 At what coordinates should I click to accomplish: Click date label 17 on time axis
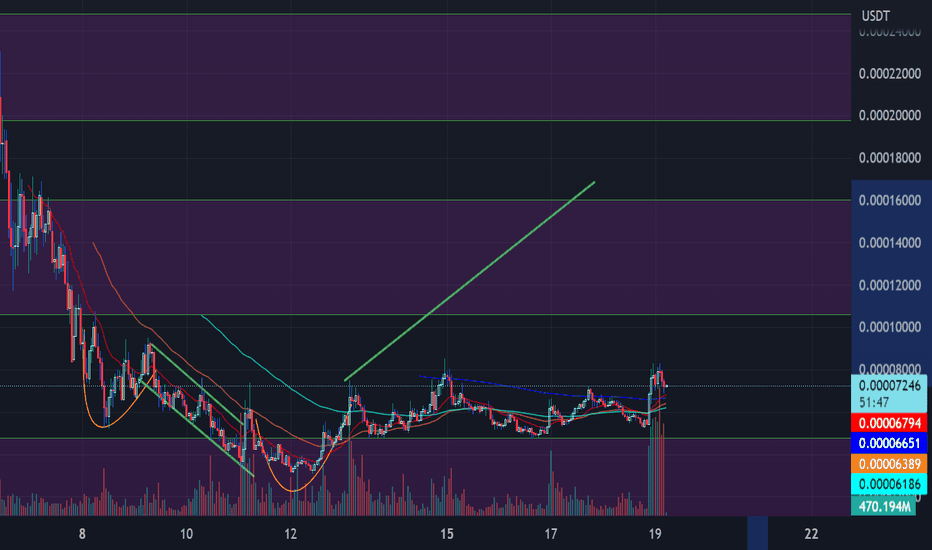[550, 534]
